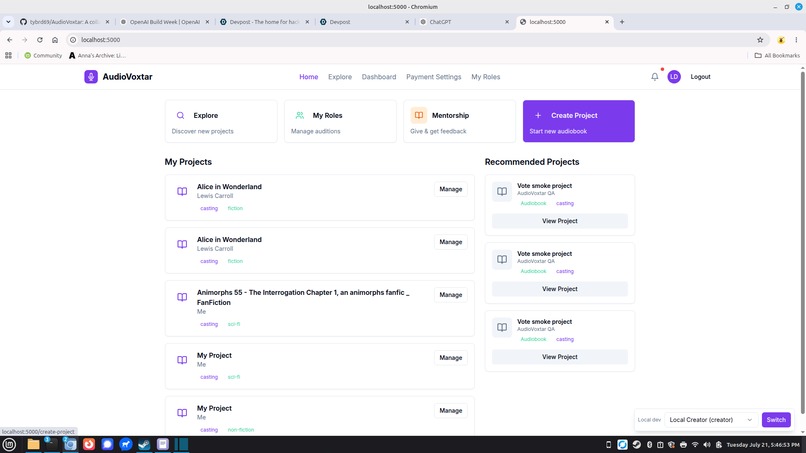Click the 'Give & get feedback' text
This screenshot has width=806, height=453.
(x=438, y=131)
